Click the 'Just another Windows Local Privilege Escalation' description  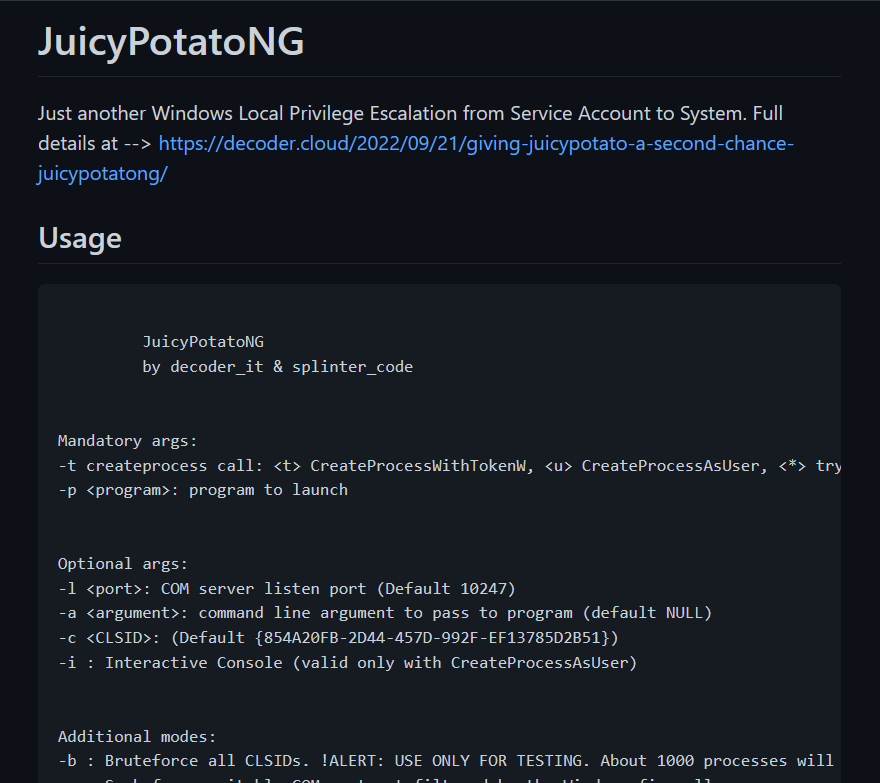410,129
